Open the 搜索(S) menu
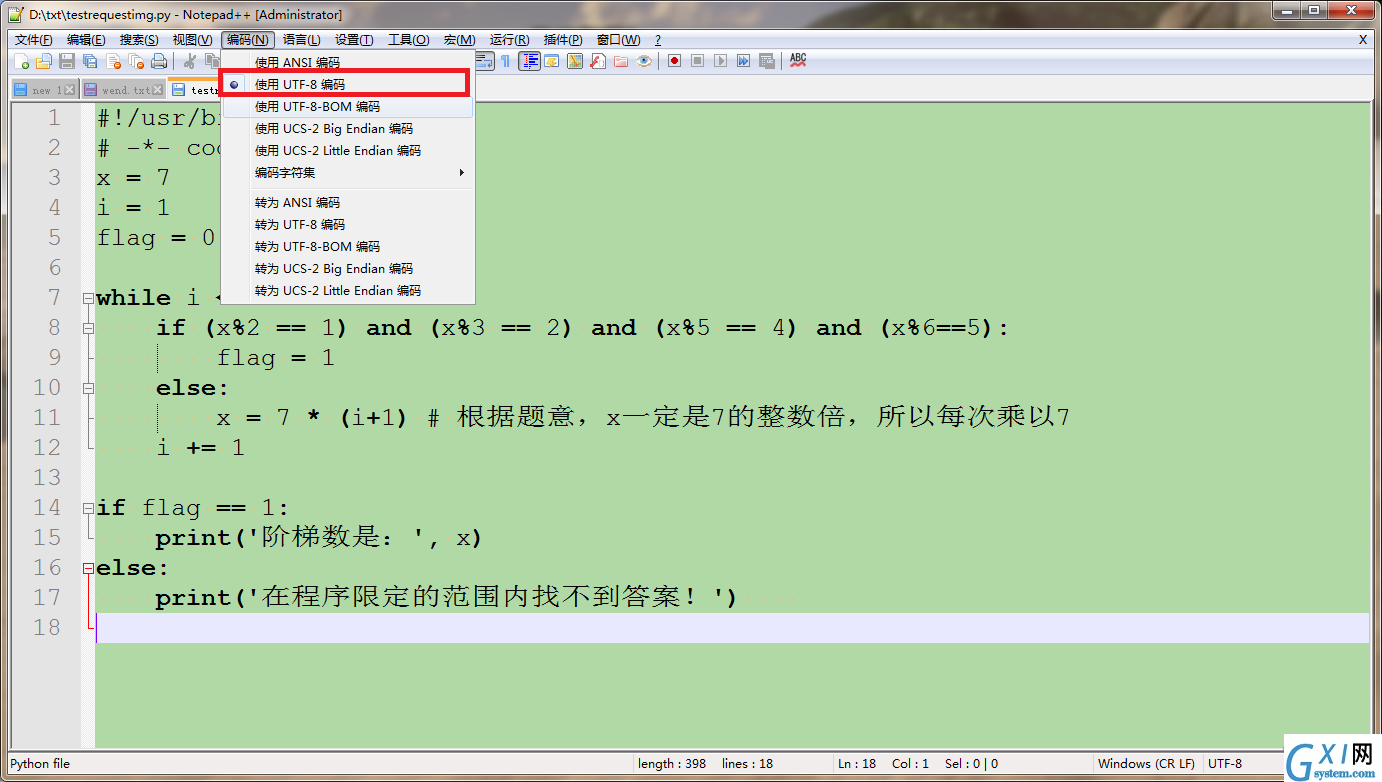This screenshot has width=1382, height=782. coord(139,40)
